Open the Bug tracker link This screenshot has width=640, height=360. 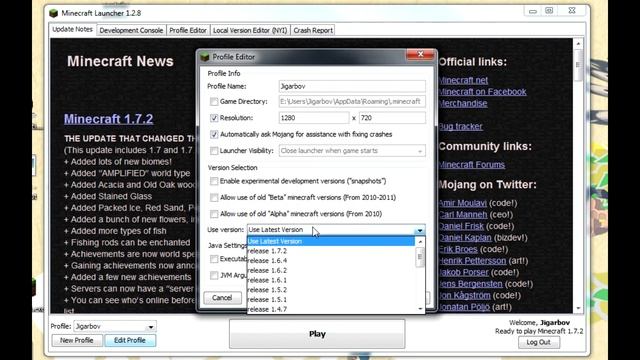460,127
